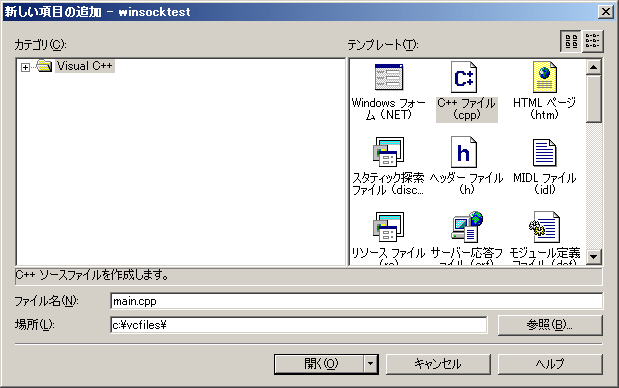The width and height of the screenshot is (619, 388).
Task: Select the header file (.h) template
Action: click(x=466, y=166)
